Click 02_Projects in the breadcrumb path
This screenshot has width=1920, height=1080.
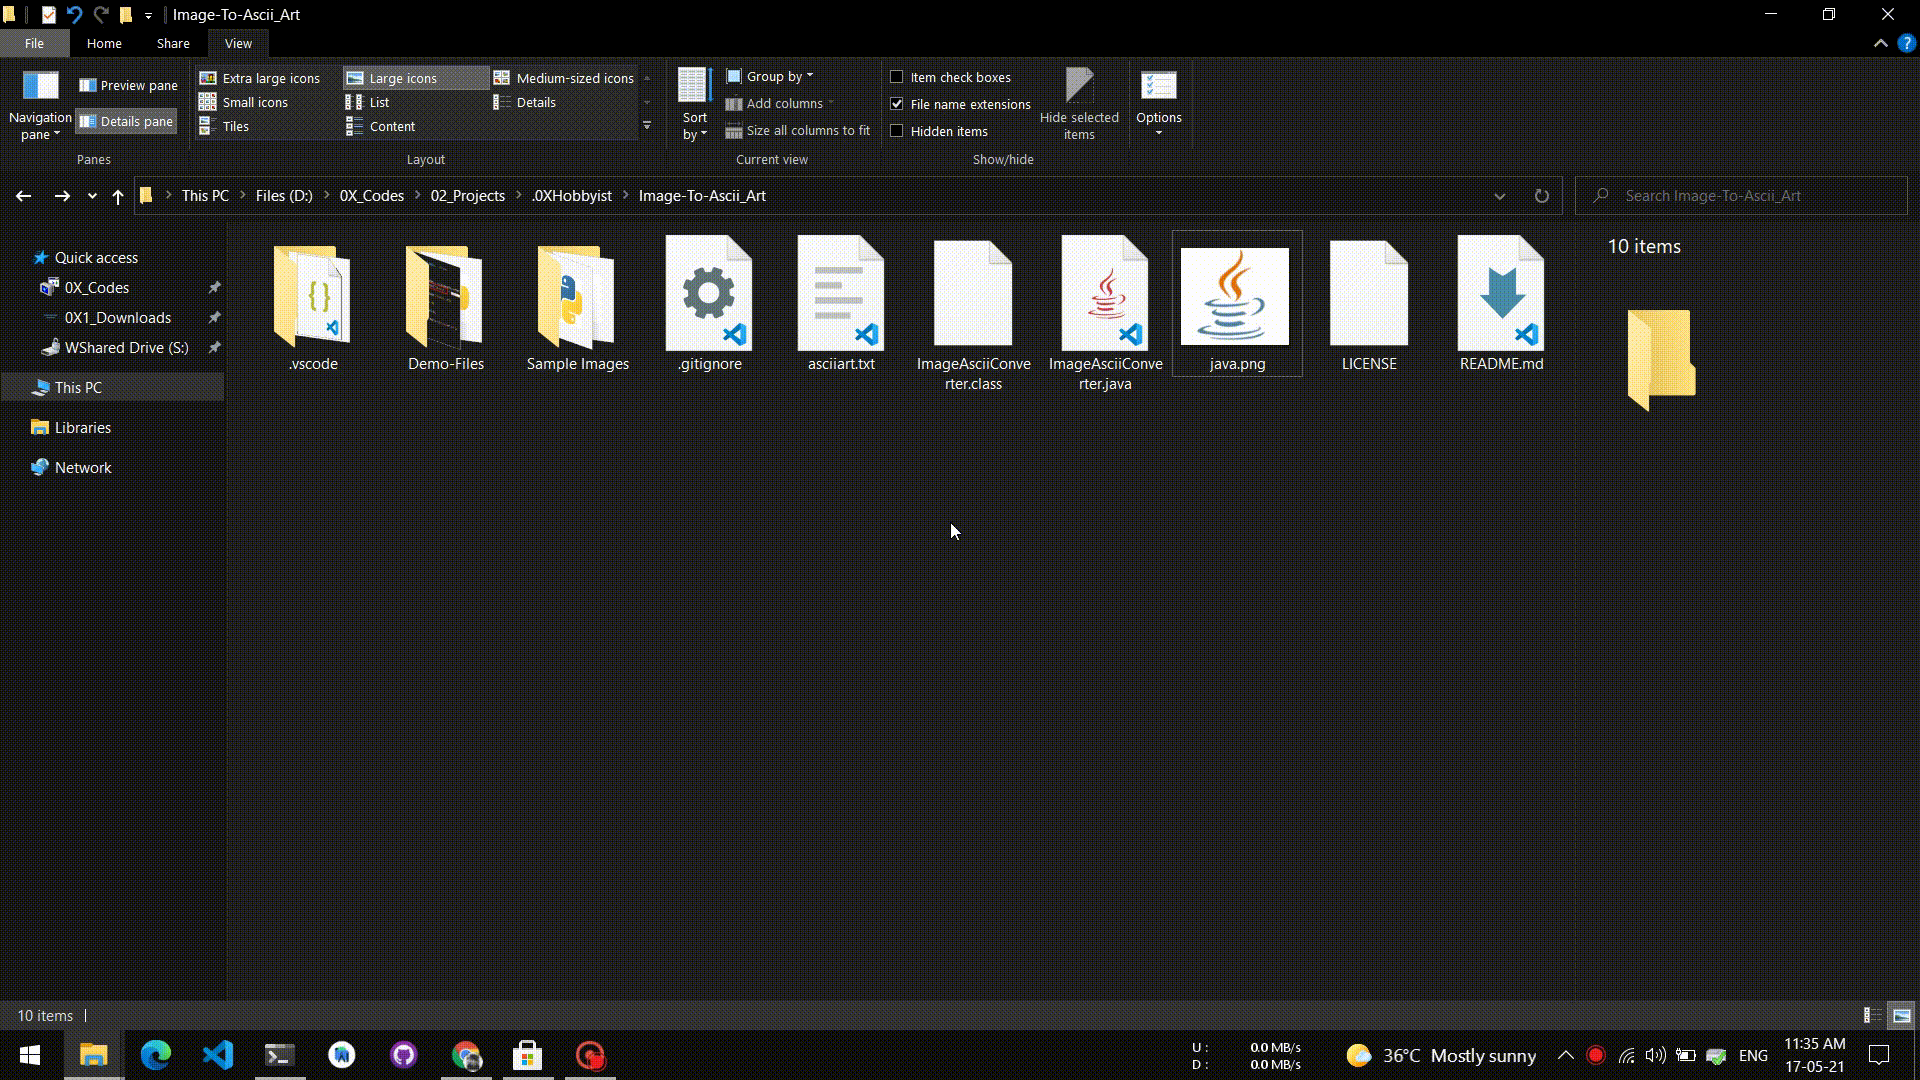tap(467, 196)
